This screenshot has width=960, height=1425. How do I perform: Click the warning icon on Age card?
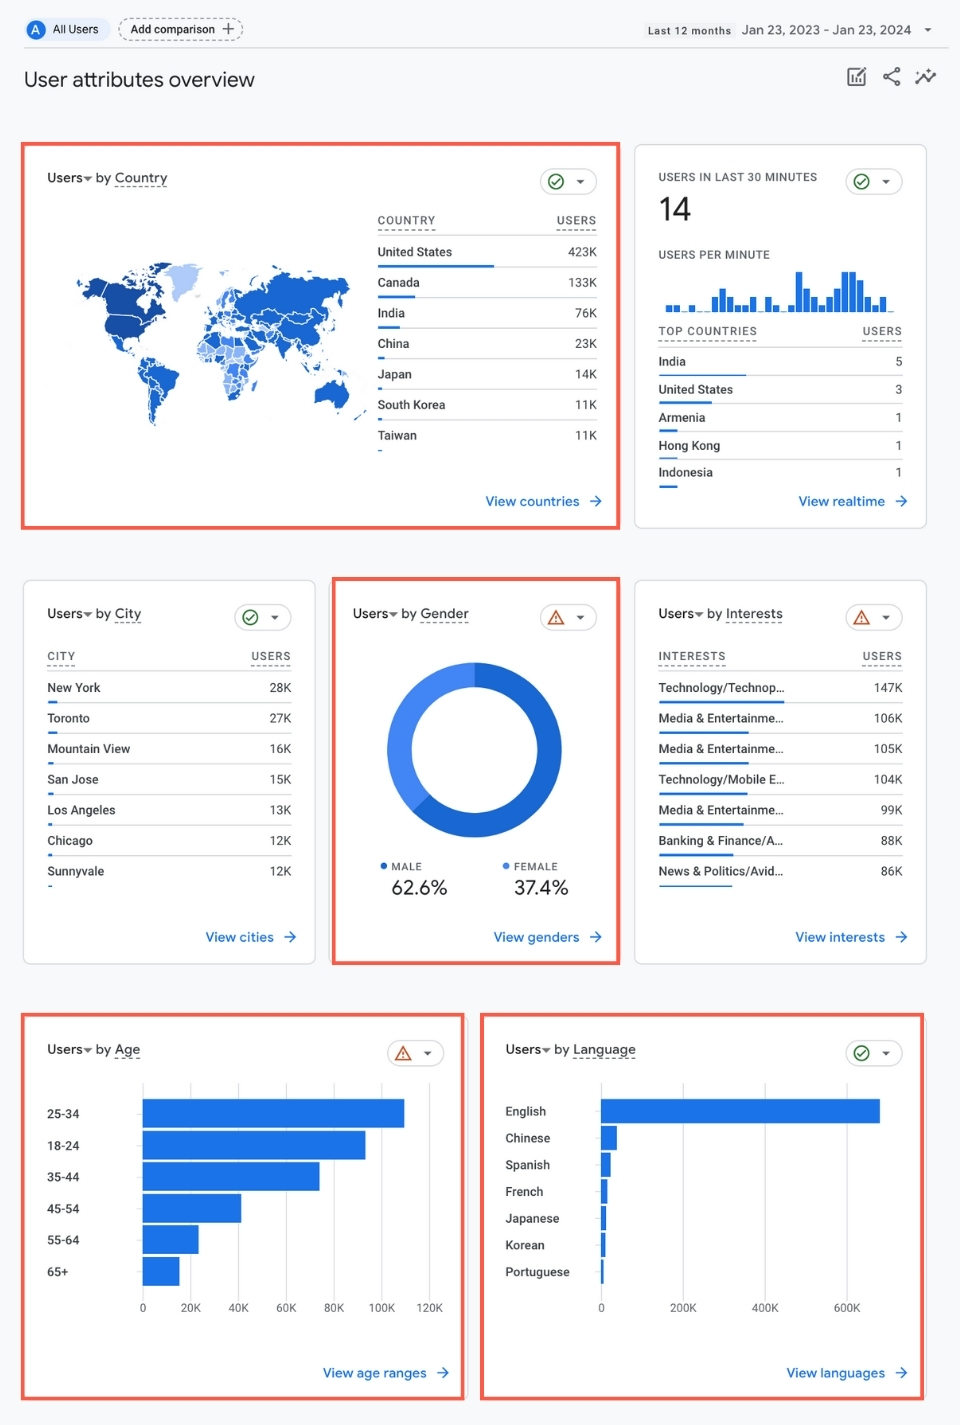404,1053
